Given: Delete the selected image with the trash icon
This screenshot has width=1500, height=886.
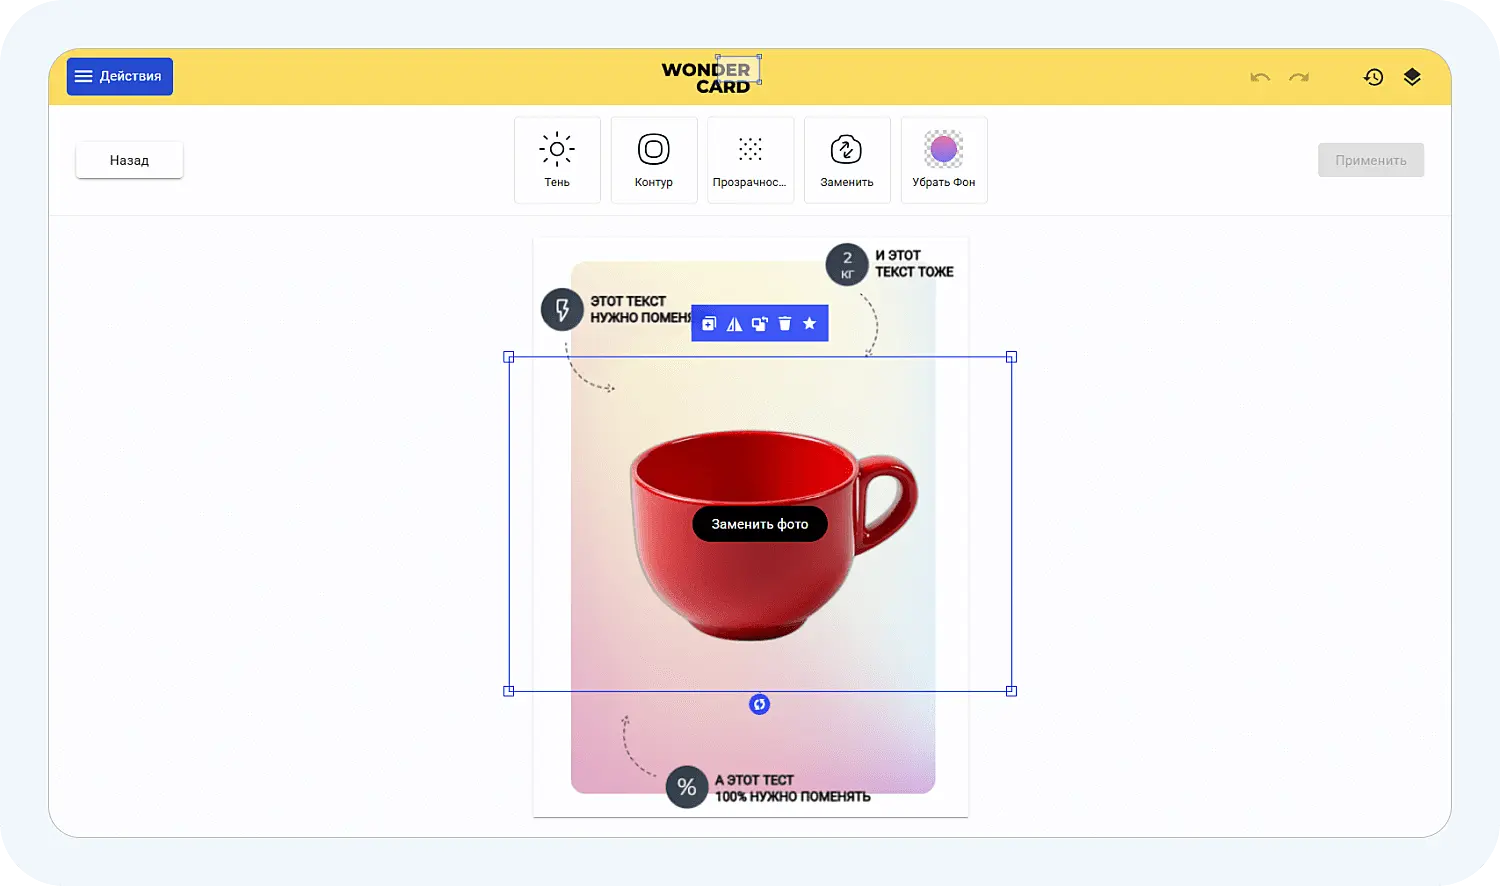Looking at the screenshot, I should pyautogui.click(x=785, y=322).
